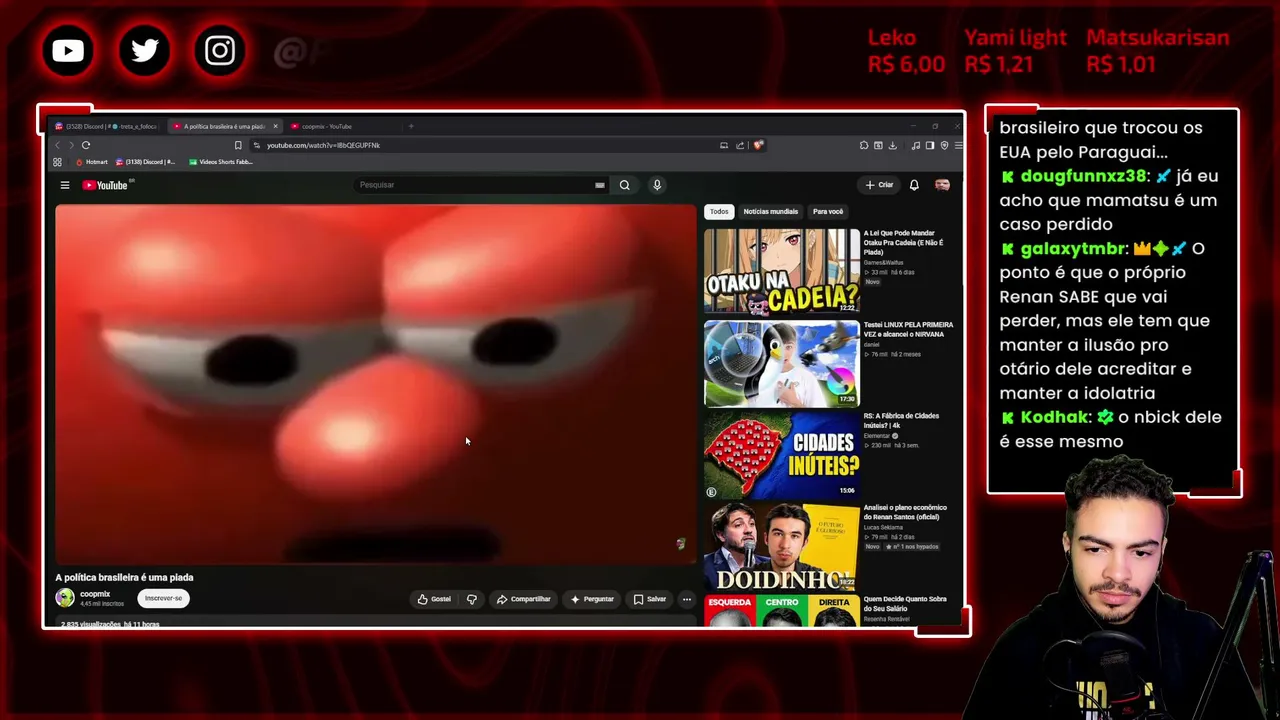Click the username 'galaxytmbr' in chat

[1074, 249]
